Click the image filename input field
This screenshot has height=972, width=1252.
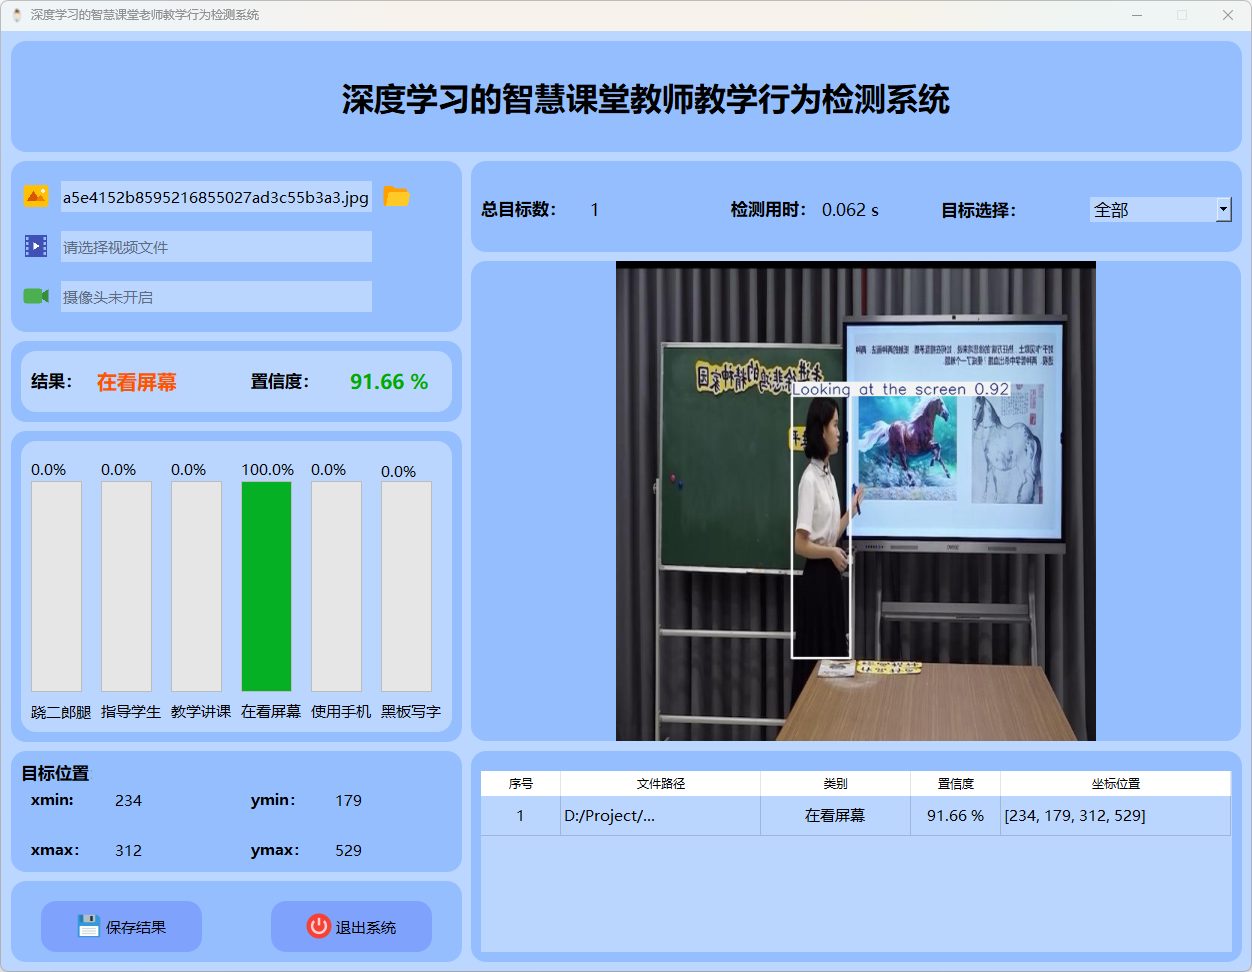pos(216,197)
